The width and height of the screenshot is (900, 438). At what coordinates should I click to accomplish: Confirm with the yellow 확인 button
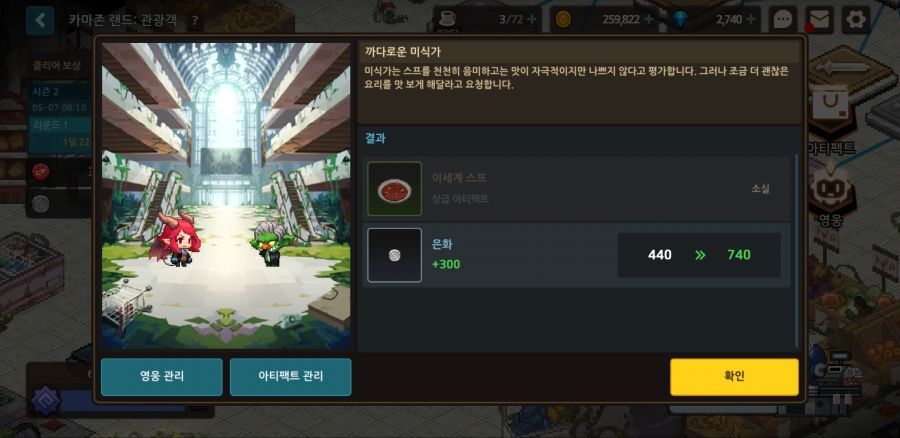[x=734, y=377]
